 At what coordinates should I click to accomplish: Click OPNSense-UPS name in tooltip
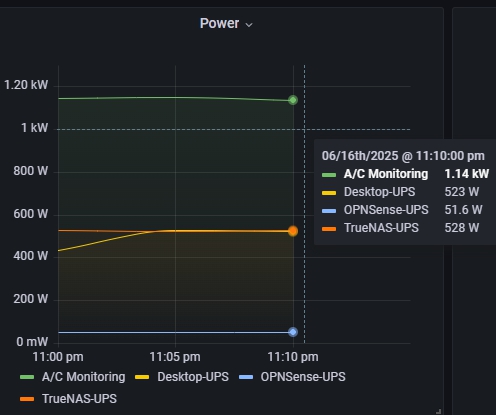click(x=386, y=210)
